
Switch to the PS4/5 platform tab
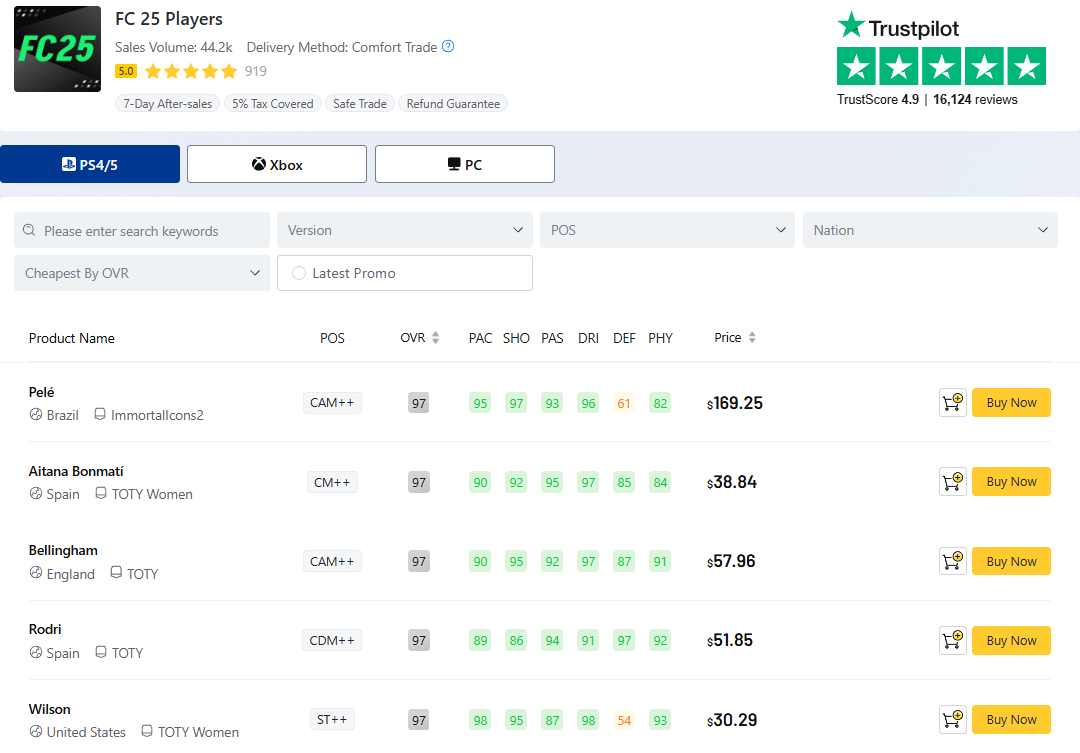[90, 164]
